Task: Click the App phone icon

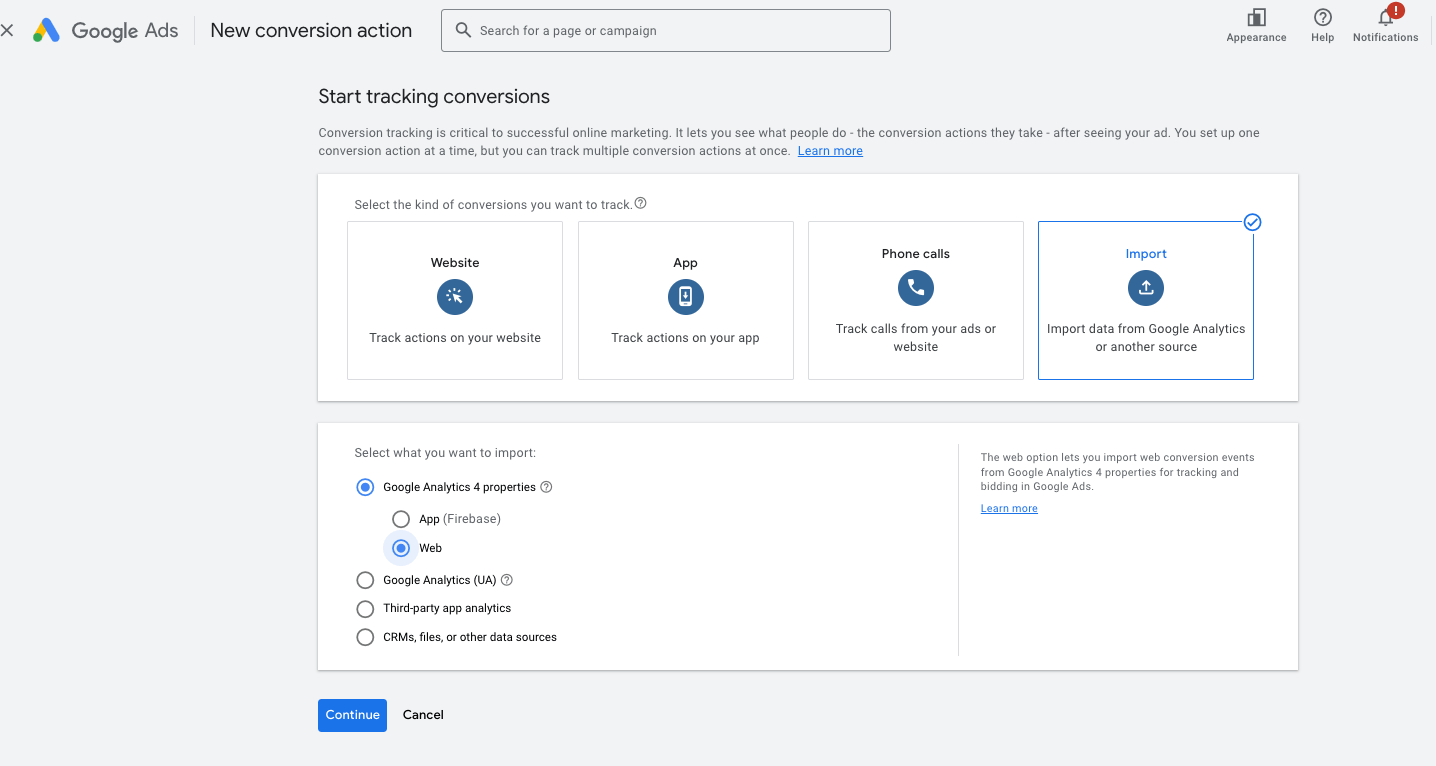Action: pyautogui.click(x=686, y=297)
